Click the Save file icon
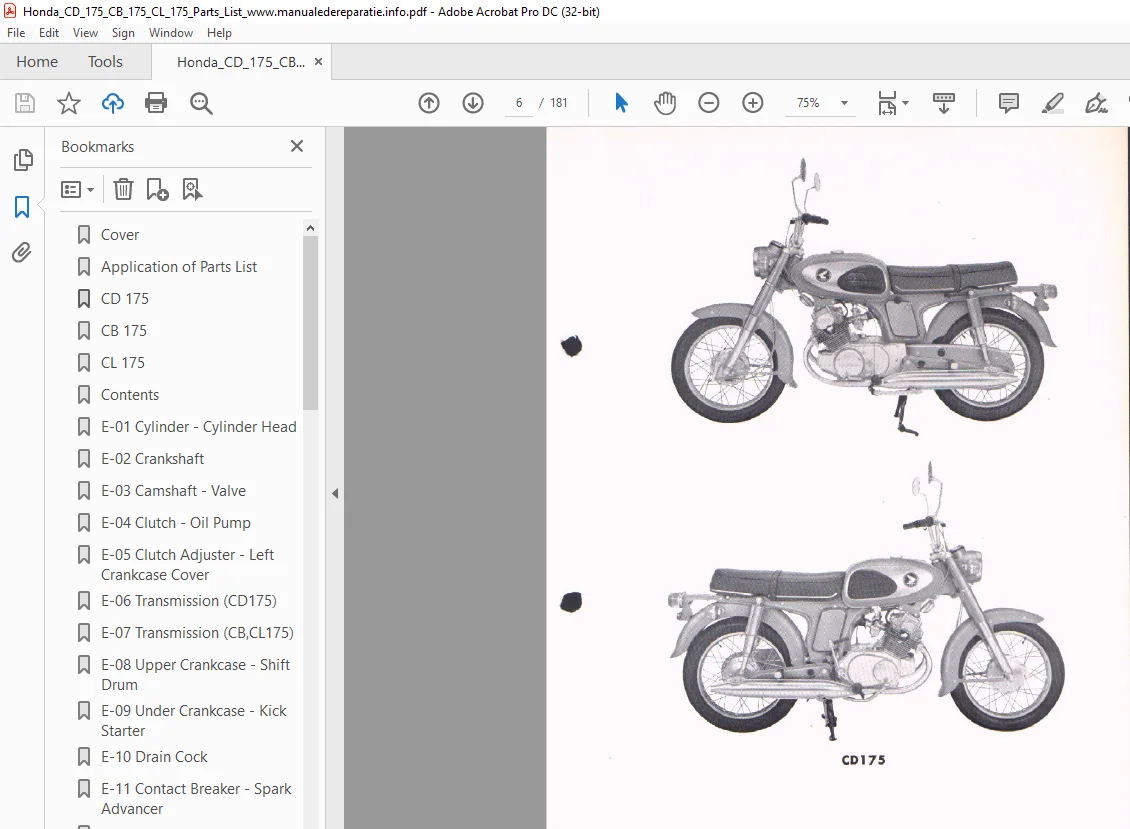This screenshot has height=829, width=1130. (x=25, y=103)
